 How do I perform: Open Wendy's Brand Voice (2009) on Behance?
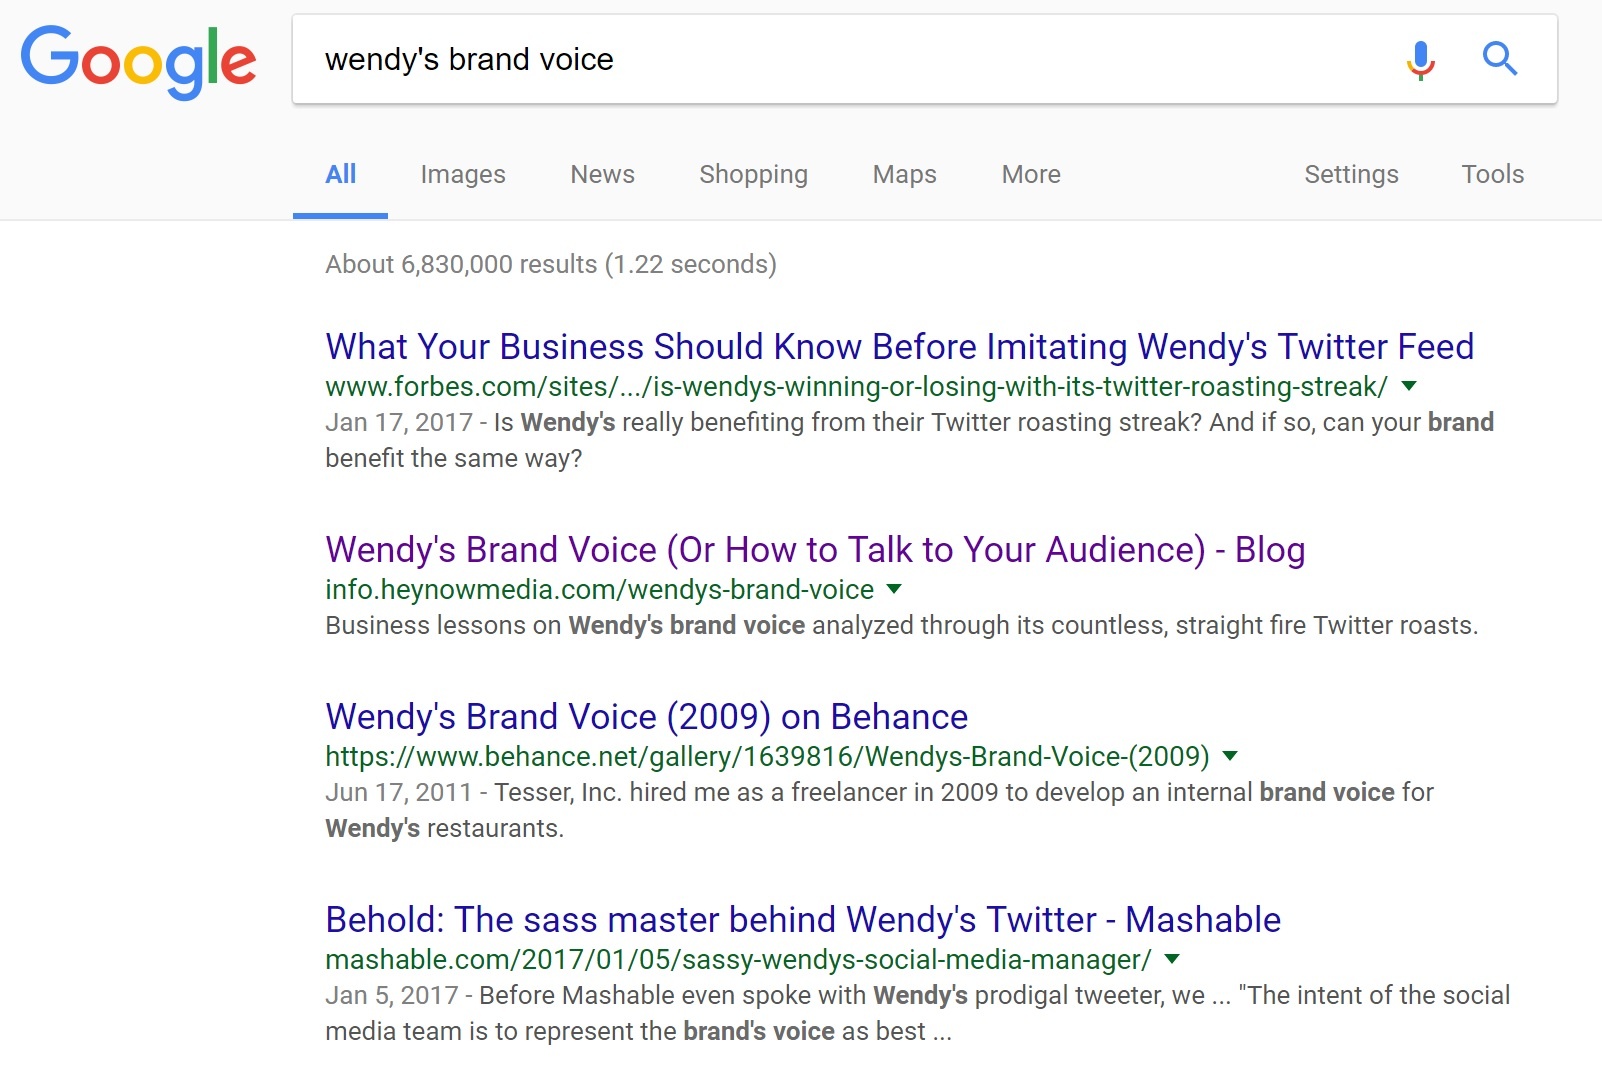point(646,717)
